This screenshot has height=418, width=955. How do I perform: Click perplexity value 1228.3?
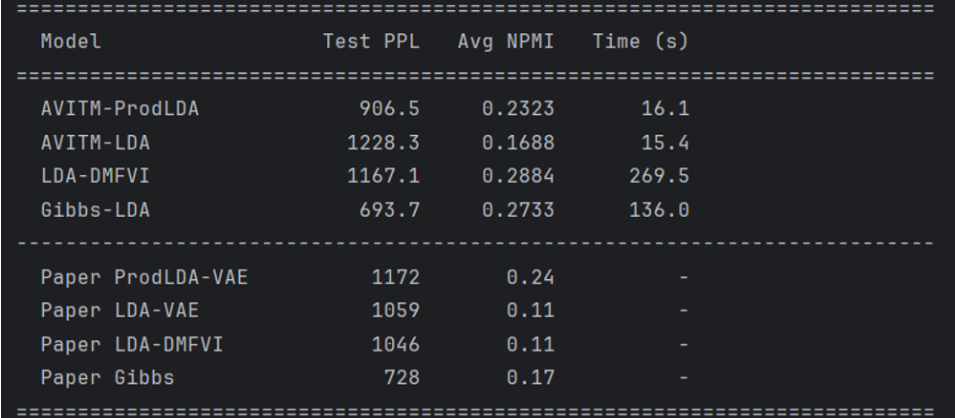coord(383,143)
